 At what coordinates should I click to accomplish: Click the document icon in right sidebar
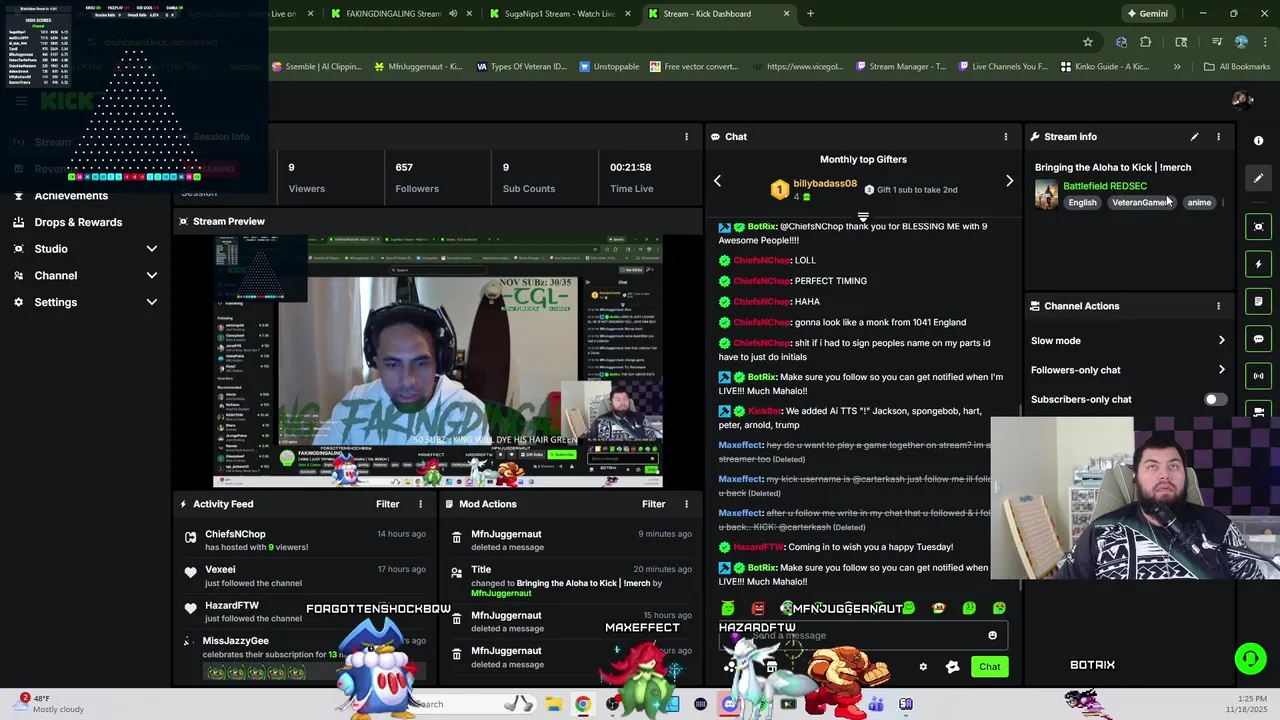coord(1259,301)
